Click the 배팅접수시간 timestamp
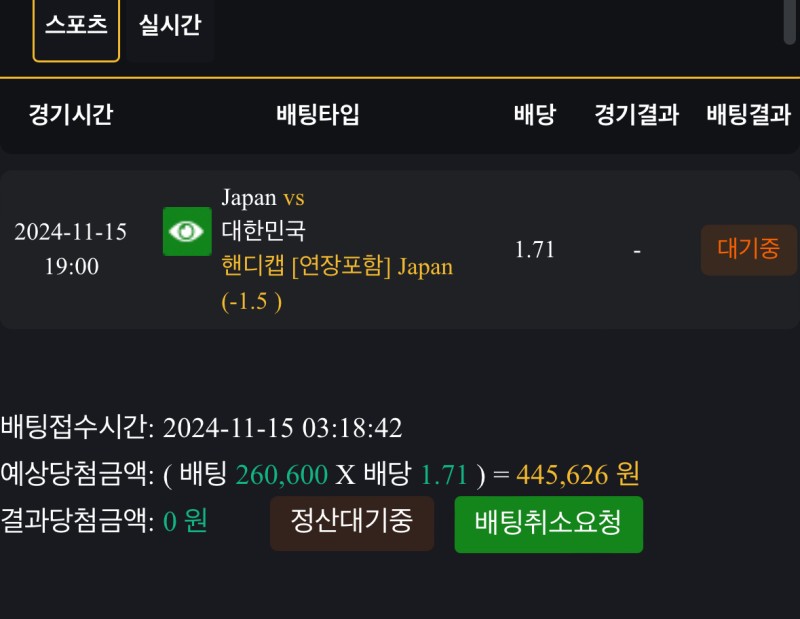800x619 pixels. point(282,429)
